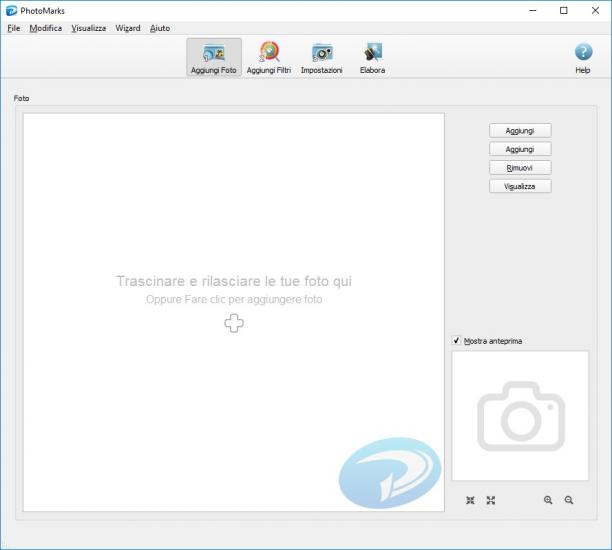Click the expand full-size preview icon

pyautogui.click(x=491, y=500)
